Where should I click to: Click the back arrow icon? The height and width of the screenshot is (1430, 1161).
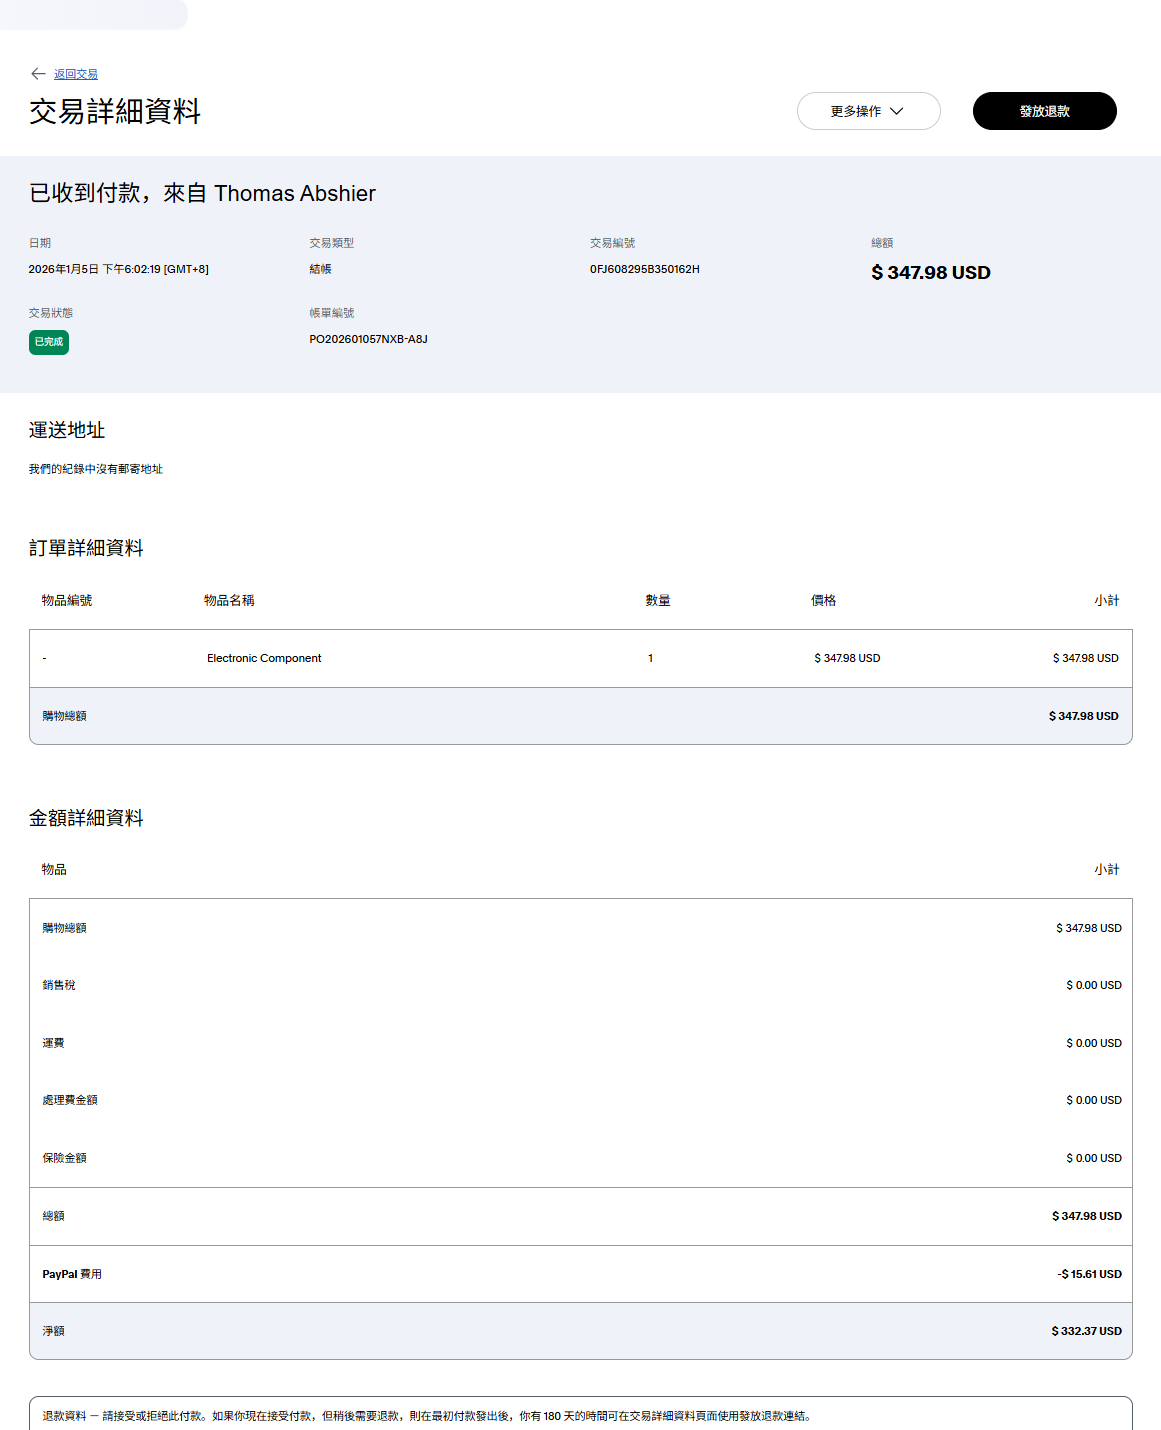[38, 74]
